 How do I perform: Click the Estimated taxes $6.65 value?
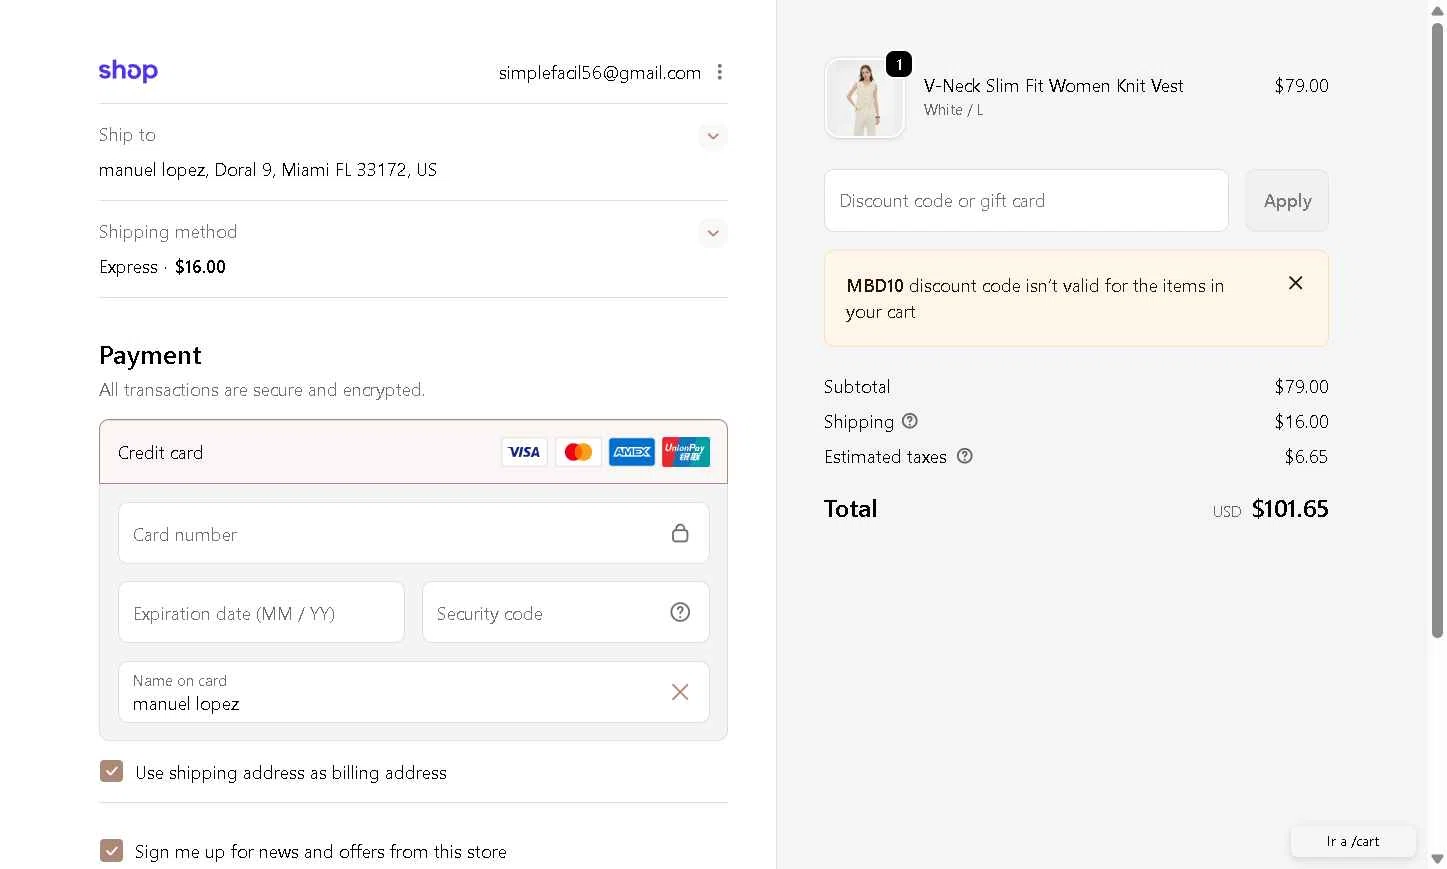pos(1306,457)
